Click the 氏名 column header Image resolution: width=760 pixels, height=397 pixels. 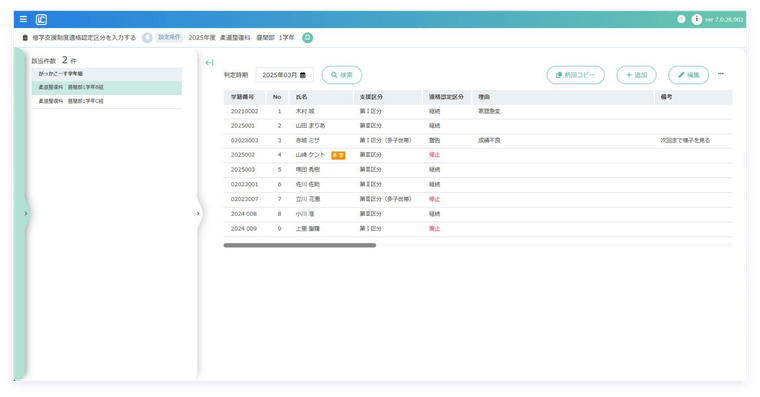point(321,97)
